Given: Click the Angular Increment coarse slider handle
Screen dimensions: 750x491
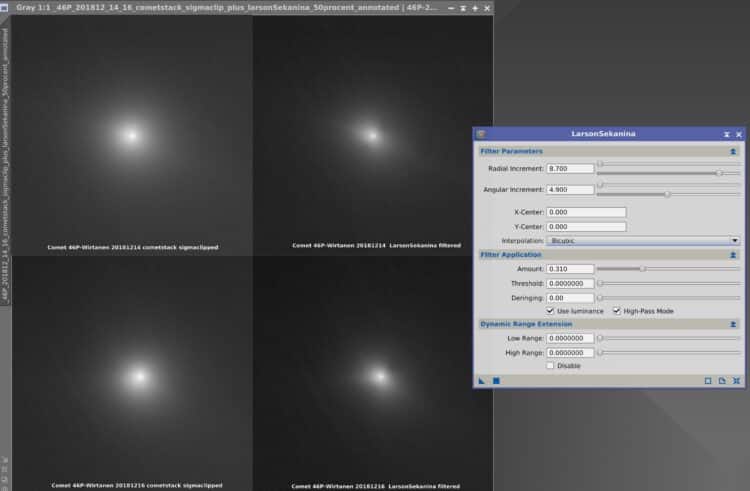Looking at the screenshot, I should coord(600,185).
